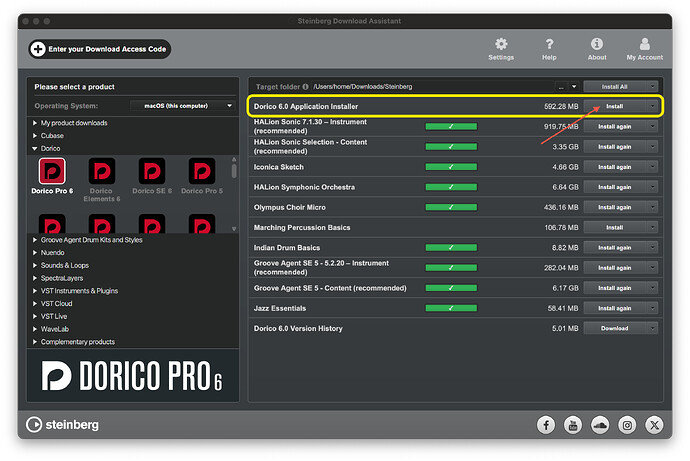
Task: Expand the WaveLab category
Action: tap(35, 329)
